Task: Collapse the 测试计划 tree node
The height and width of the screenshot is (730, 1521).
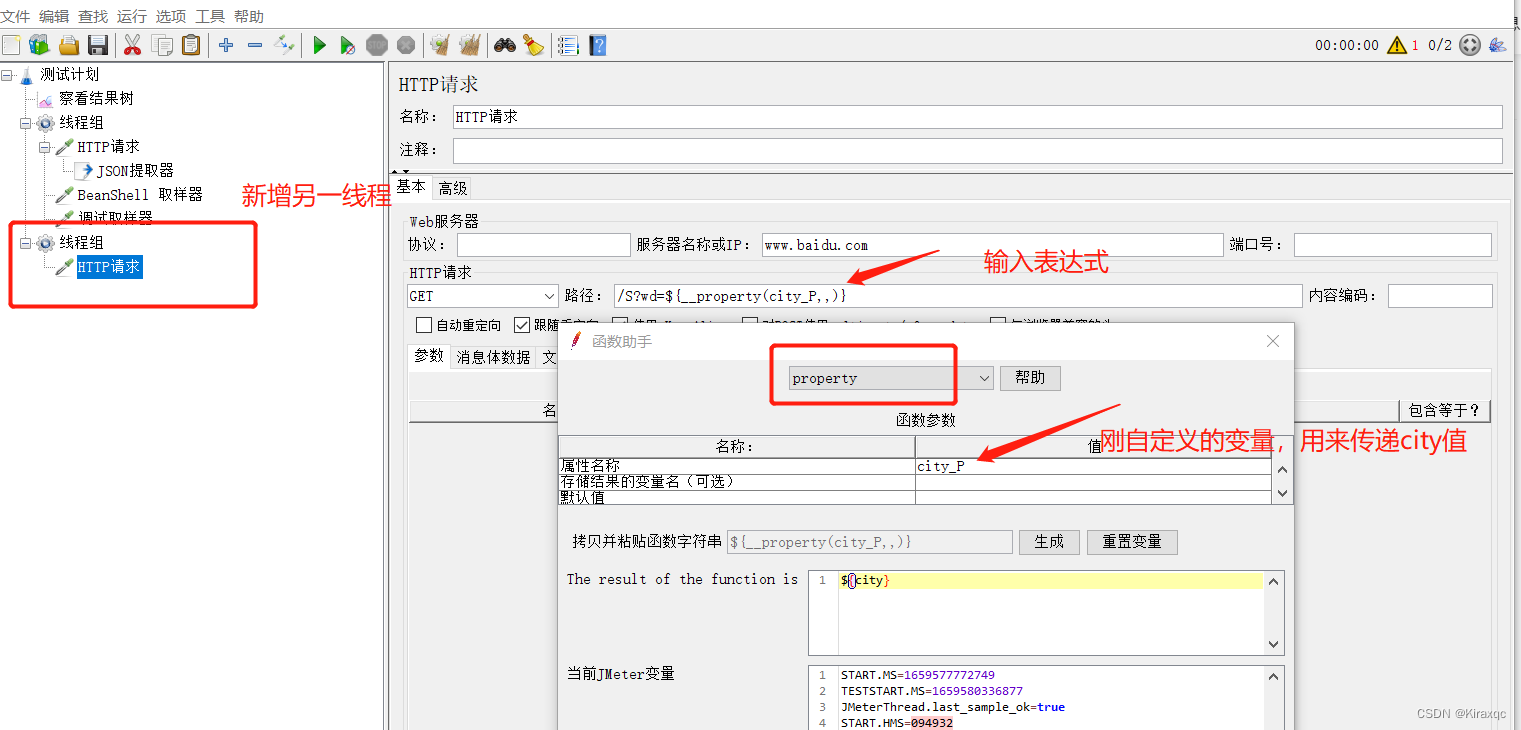Action: click(x=8, y=75)
